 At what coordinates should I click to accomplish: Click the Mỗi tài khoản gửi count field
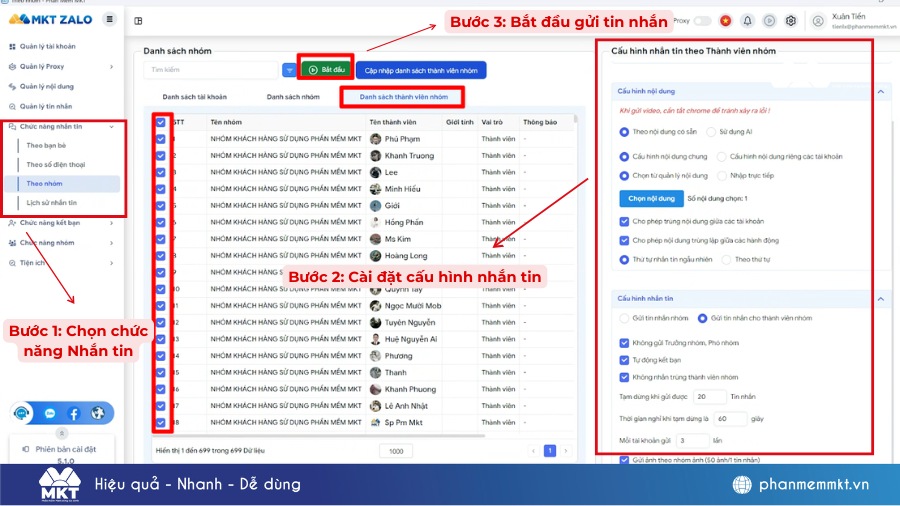tap(692, 441)
